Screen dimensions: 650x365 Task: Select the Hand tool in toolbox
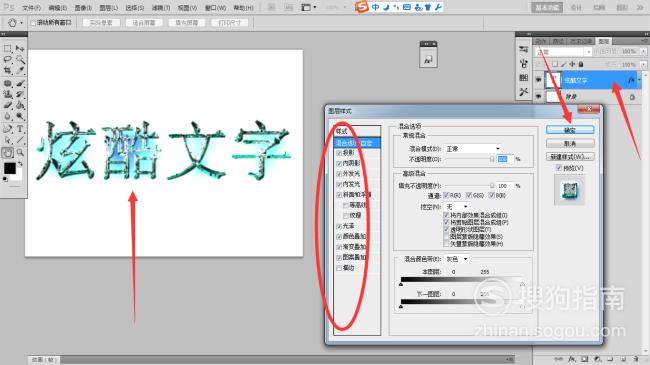tap(7, 153)
